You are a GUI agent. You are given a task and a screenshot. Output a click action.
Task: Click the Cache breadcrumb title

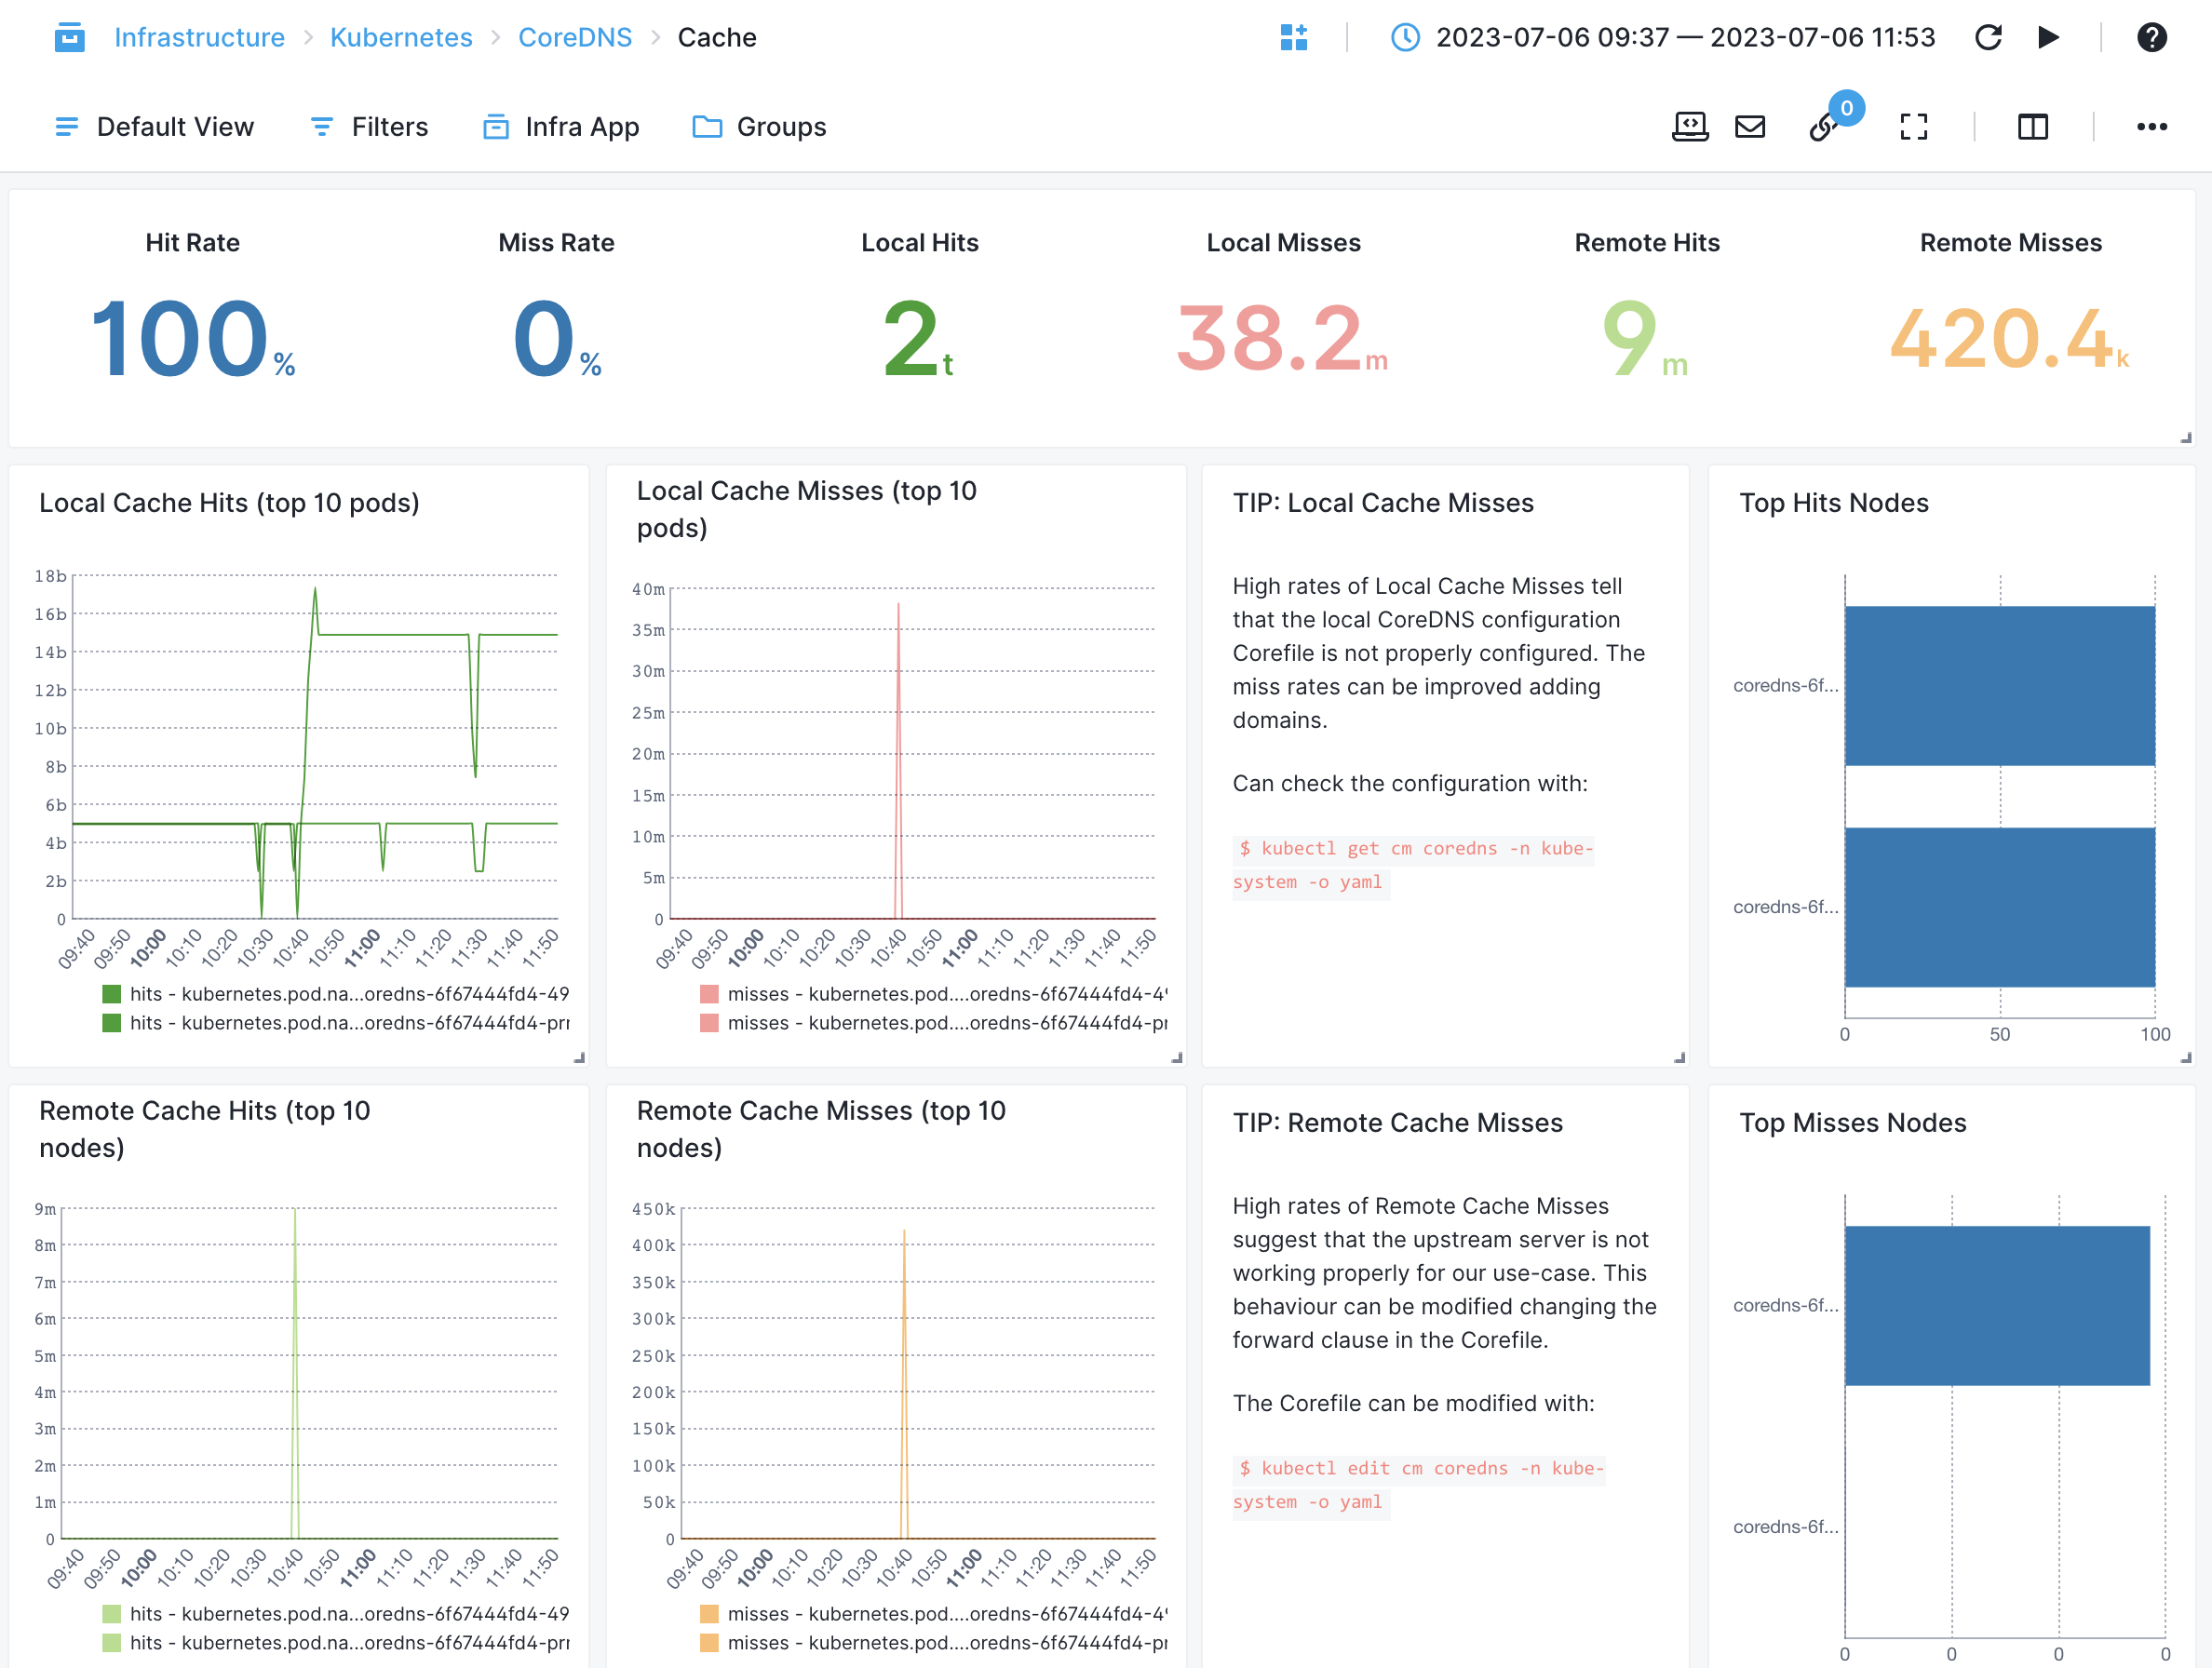(717, 37)
